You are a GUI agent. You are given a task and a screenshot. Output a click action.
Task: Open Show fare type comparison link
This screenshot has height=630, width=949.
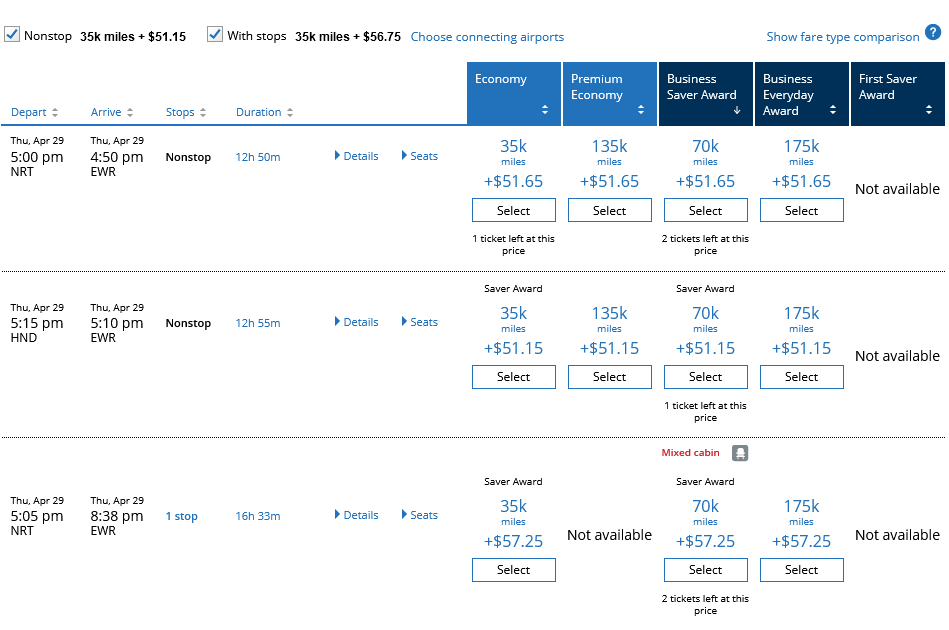tap(842, 37)
